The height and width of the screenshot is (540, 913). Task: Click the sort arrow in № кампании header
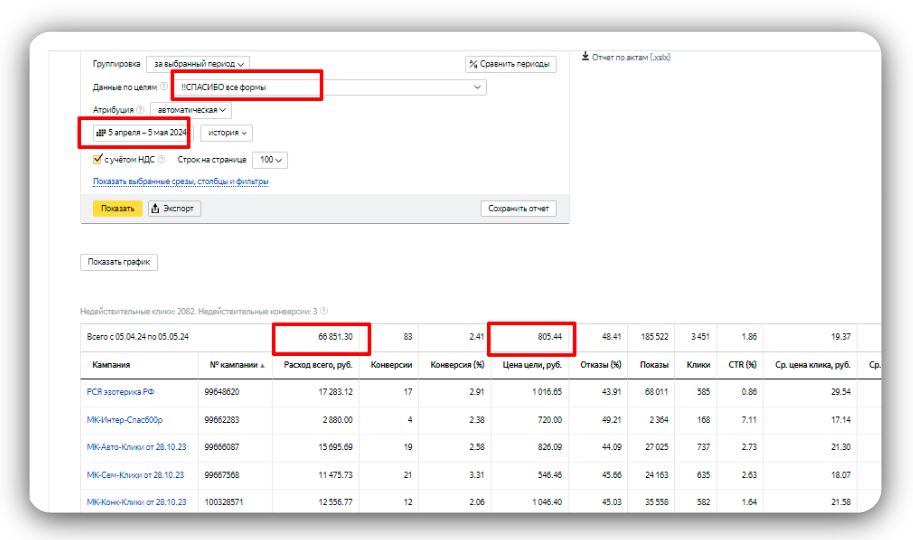(x=263, y=366)
